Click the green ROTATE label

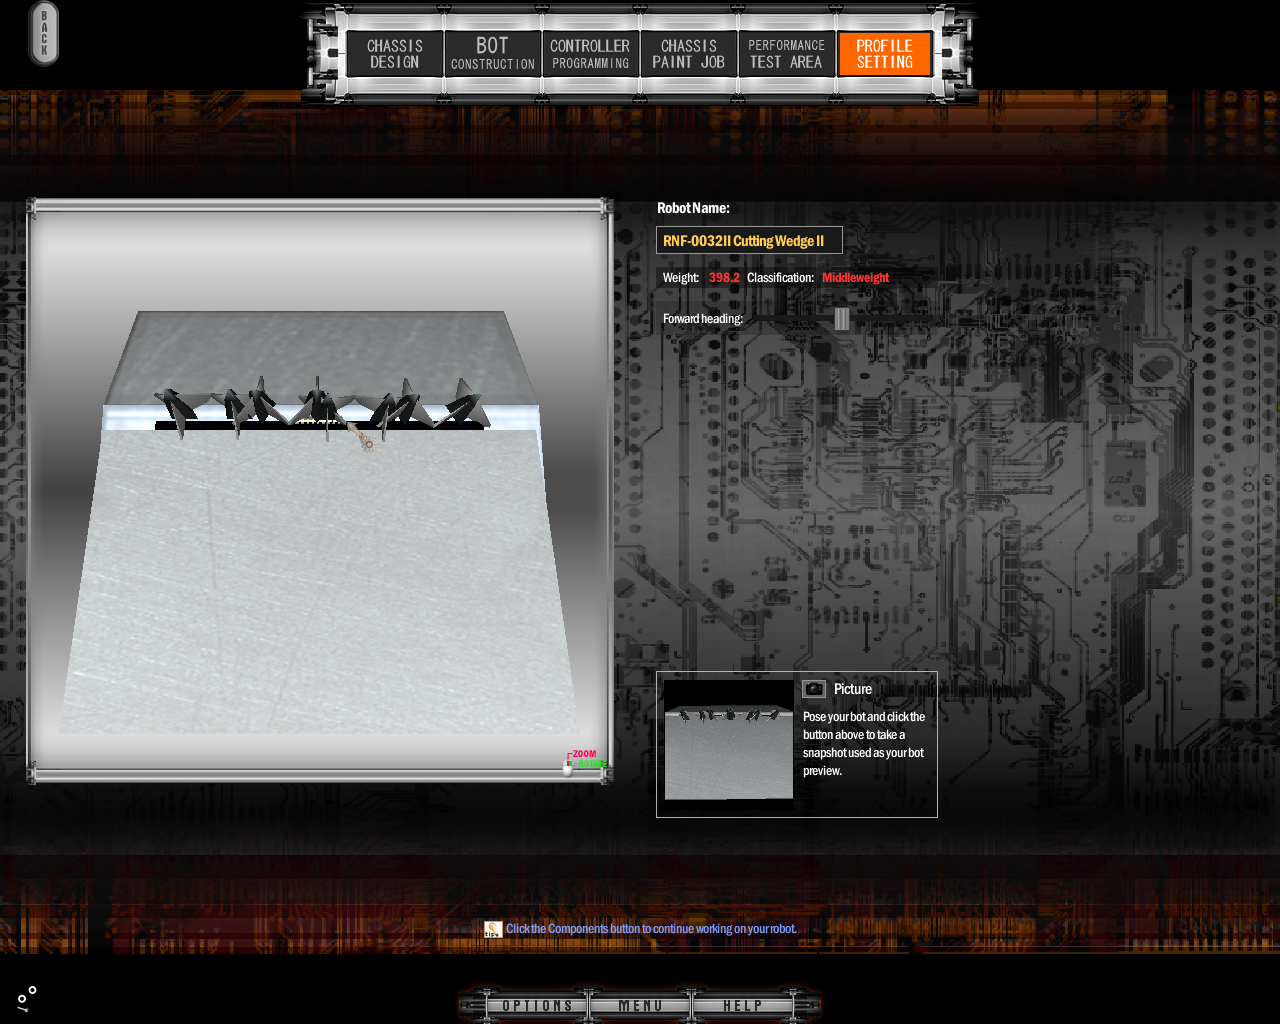[592, 764]
